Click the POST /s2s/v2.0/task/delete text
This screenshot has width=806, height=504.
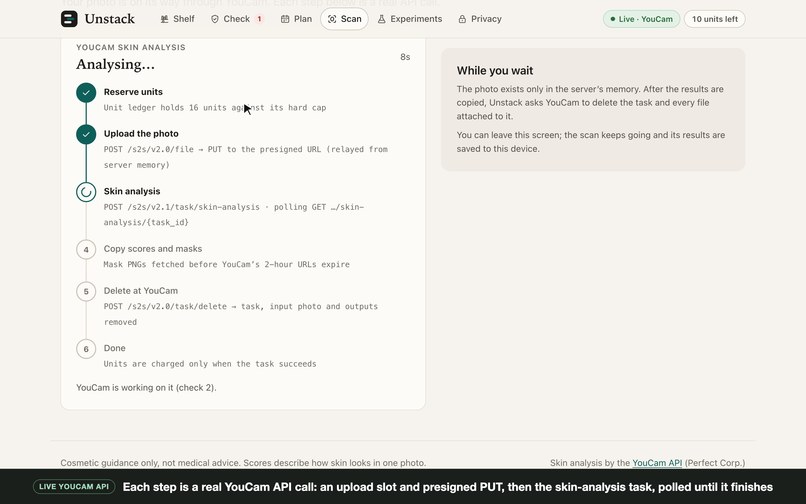coord(241,314)
